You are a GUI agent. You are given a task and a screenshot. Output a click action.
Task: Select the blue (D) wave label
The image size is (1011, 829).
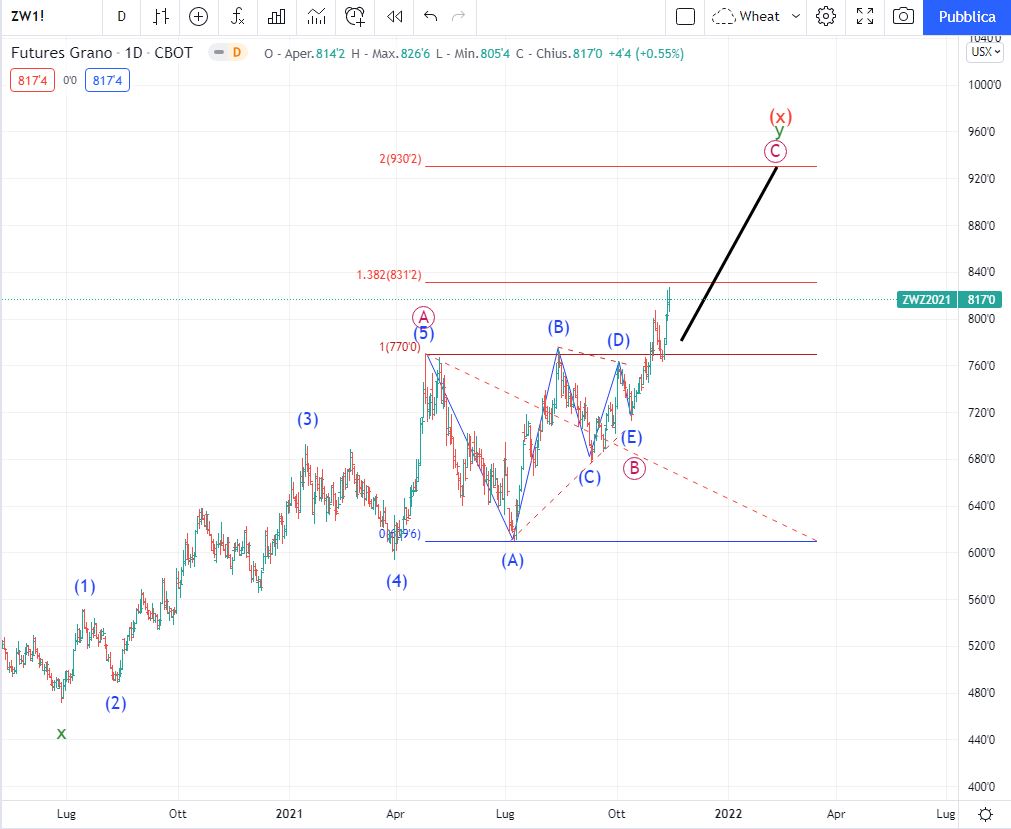click(x=618, y=340)
